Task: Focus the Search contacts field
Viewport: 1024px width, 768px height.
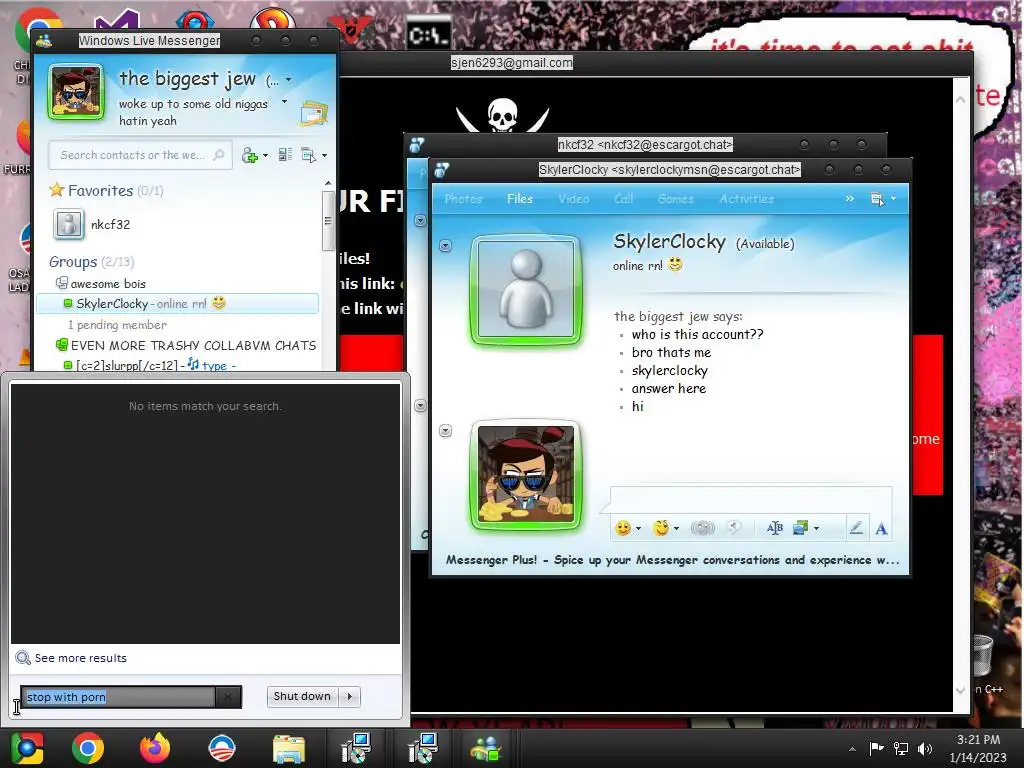Action: point(140,155)
